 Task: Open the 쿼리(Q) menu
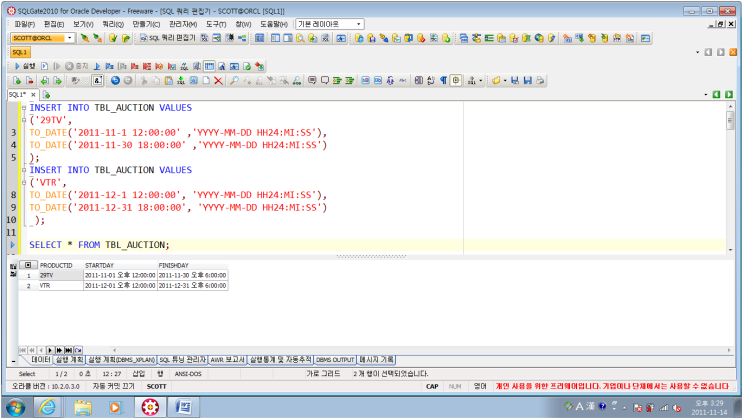pyautogui.click(x=113, y=24)
